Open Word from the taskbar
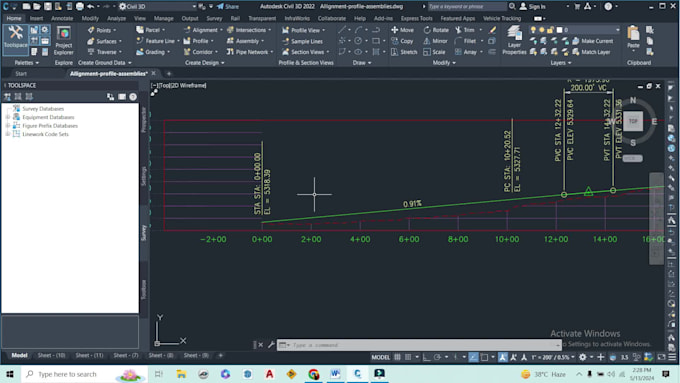680x383 pixels. point(335,374)
